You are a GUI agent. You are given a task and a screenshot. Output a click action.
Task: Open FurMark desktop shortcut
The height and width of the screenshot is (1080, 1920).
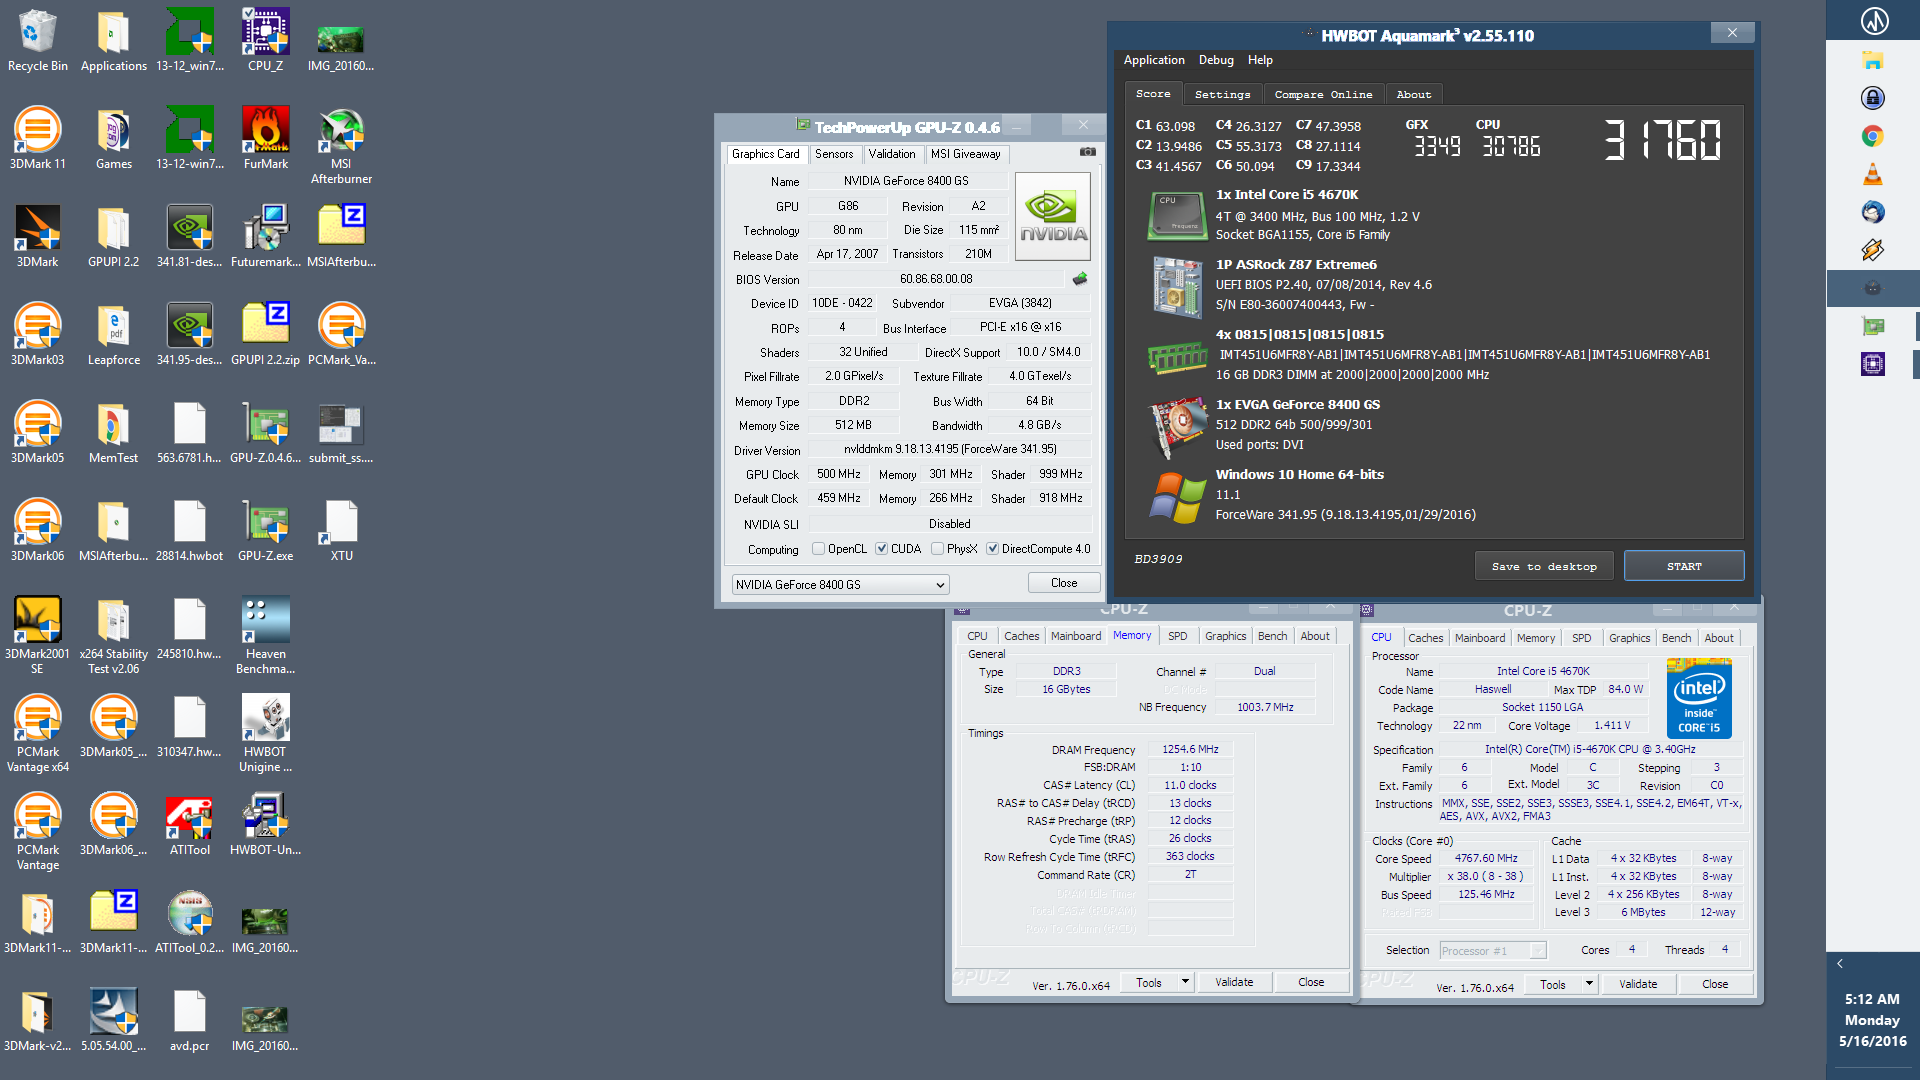coord(266,139)
